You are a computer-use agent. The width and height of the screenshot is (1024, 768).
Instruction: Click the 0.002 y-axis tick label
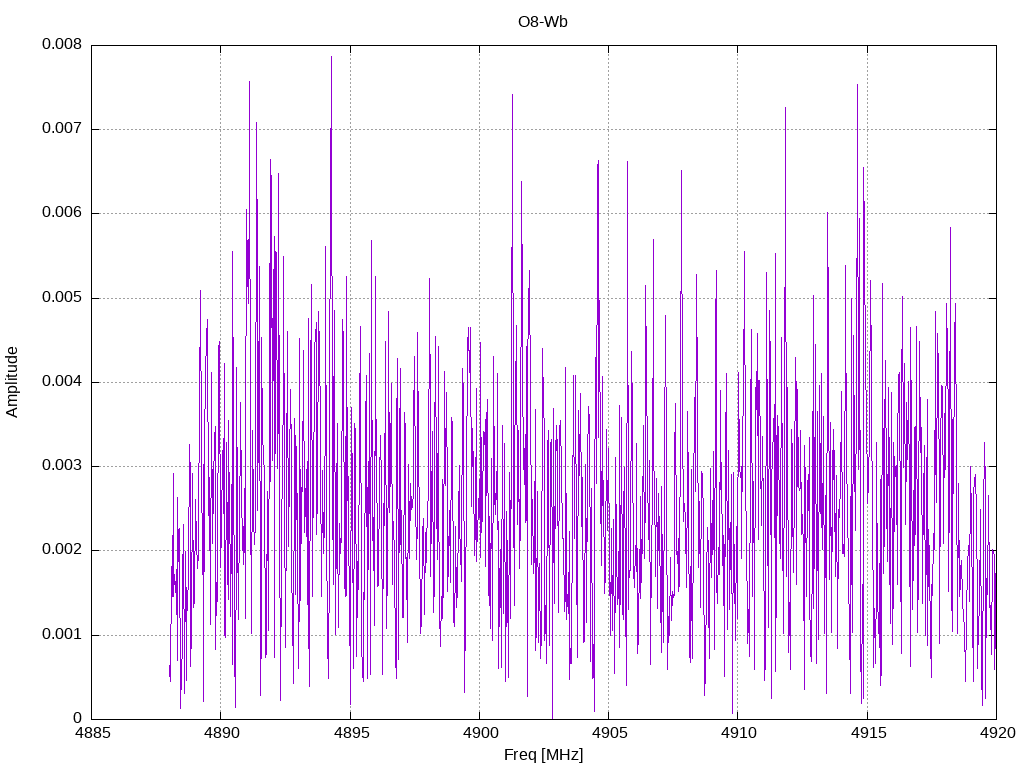(x=62, y=549)
